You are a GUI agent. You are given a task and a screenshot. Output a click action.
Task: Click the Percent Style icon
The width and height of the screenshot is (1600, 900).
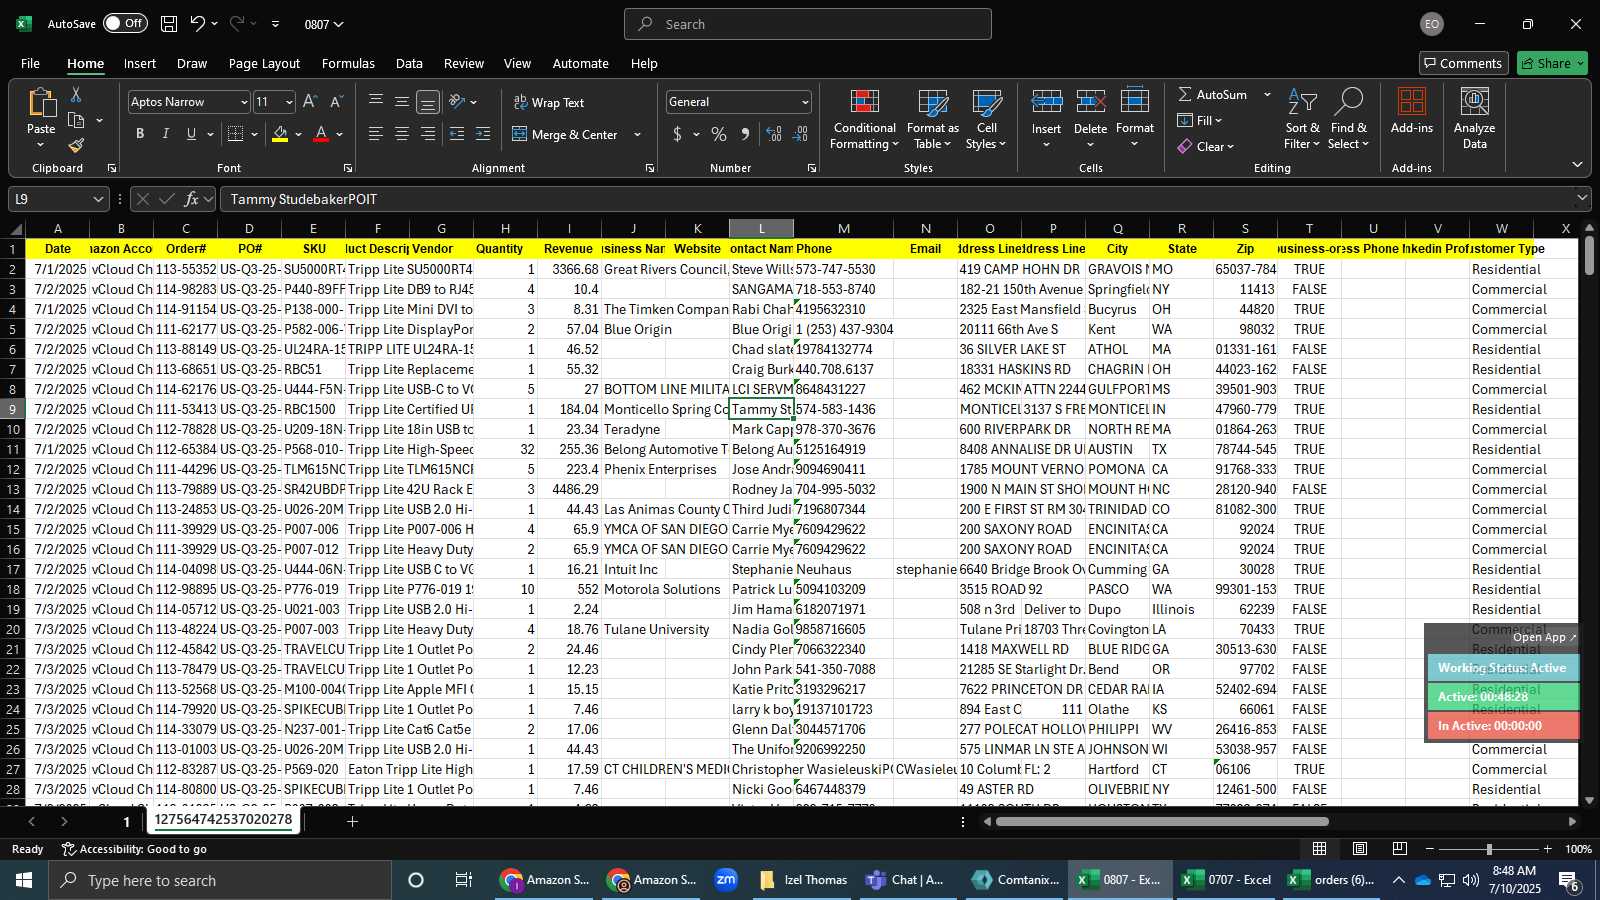(x=719, y=134)
